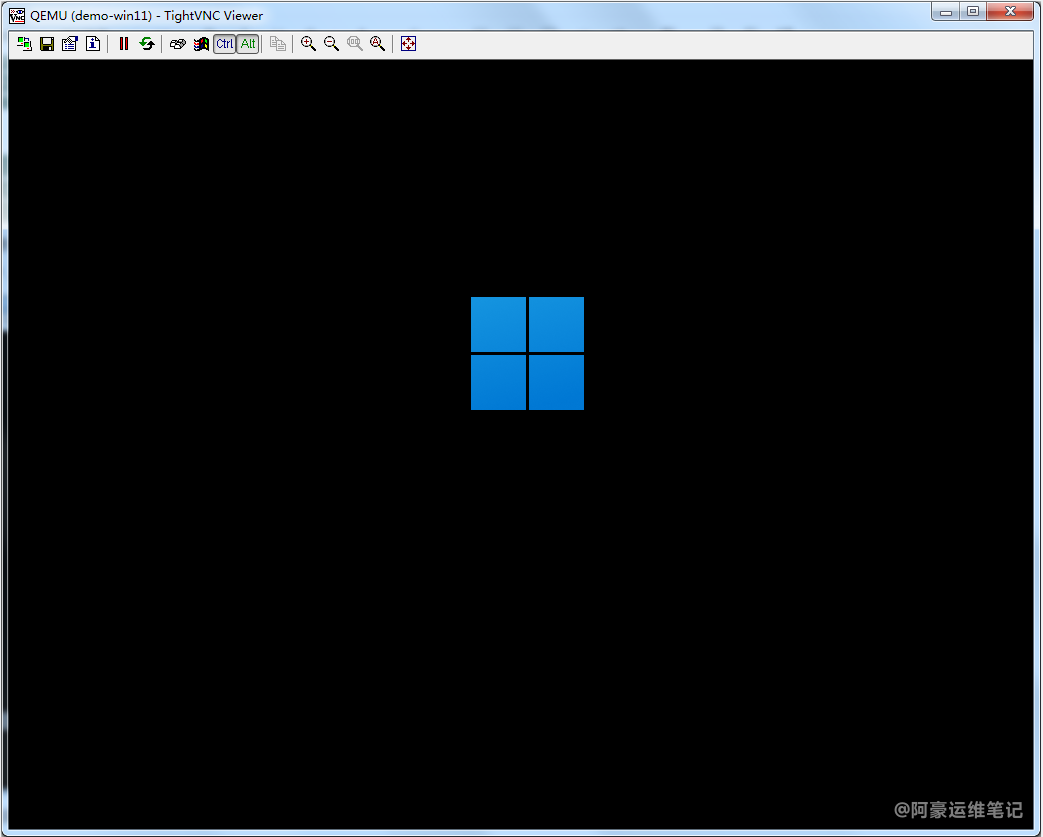Open the VNC system menu icon in title bar
1043x837 pixels.
coord(17,15)
